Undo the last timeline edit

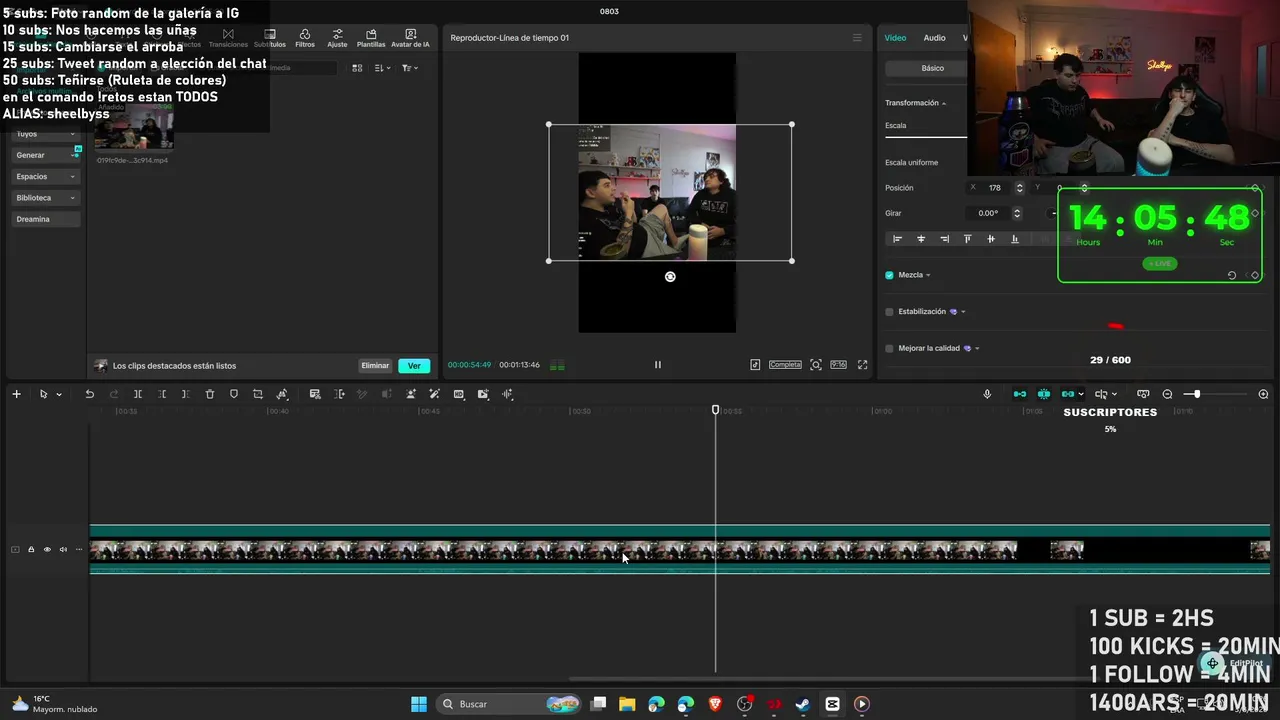pyautogui.click(x=89, y=394)
